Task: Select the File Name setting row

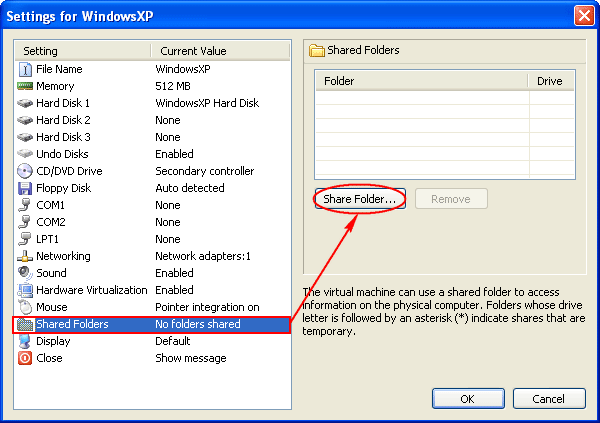Action: point(152,69)
